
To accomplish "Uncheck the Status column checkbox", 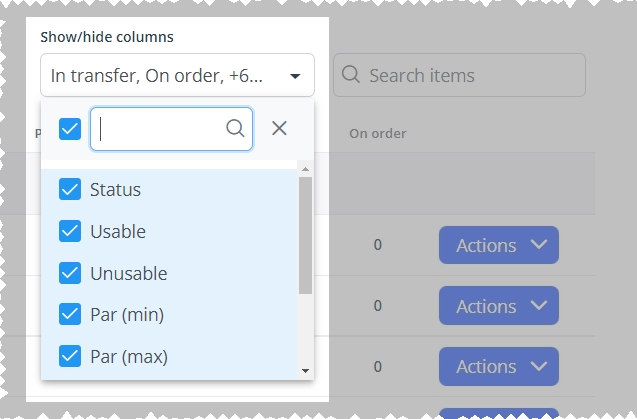I will pos(70,189).
